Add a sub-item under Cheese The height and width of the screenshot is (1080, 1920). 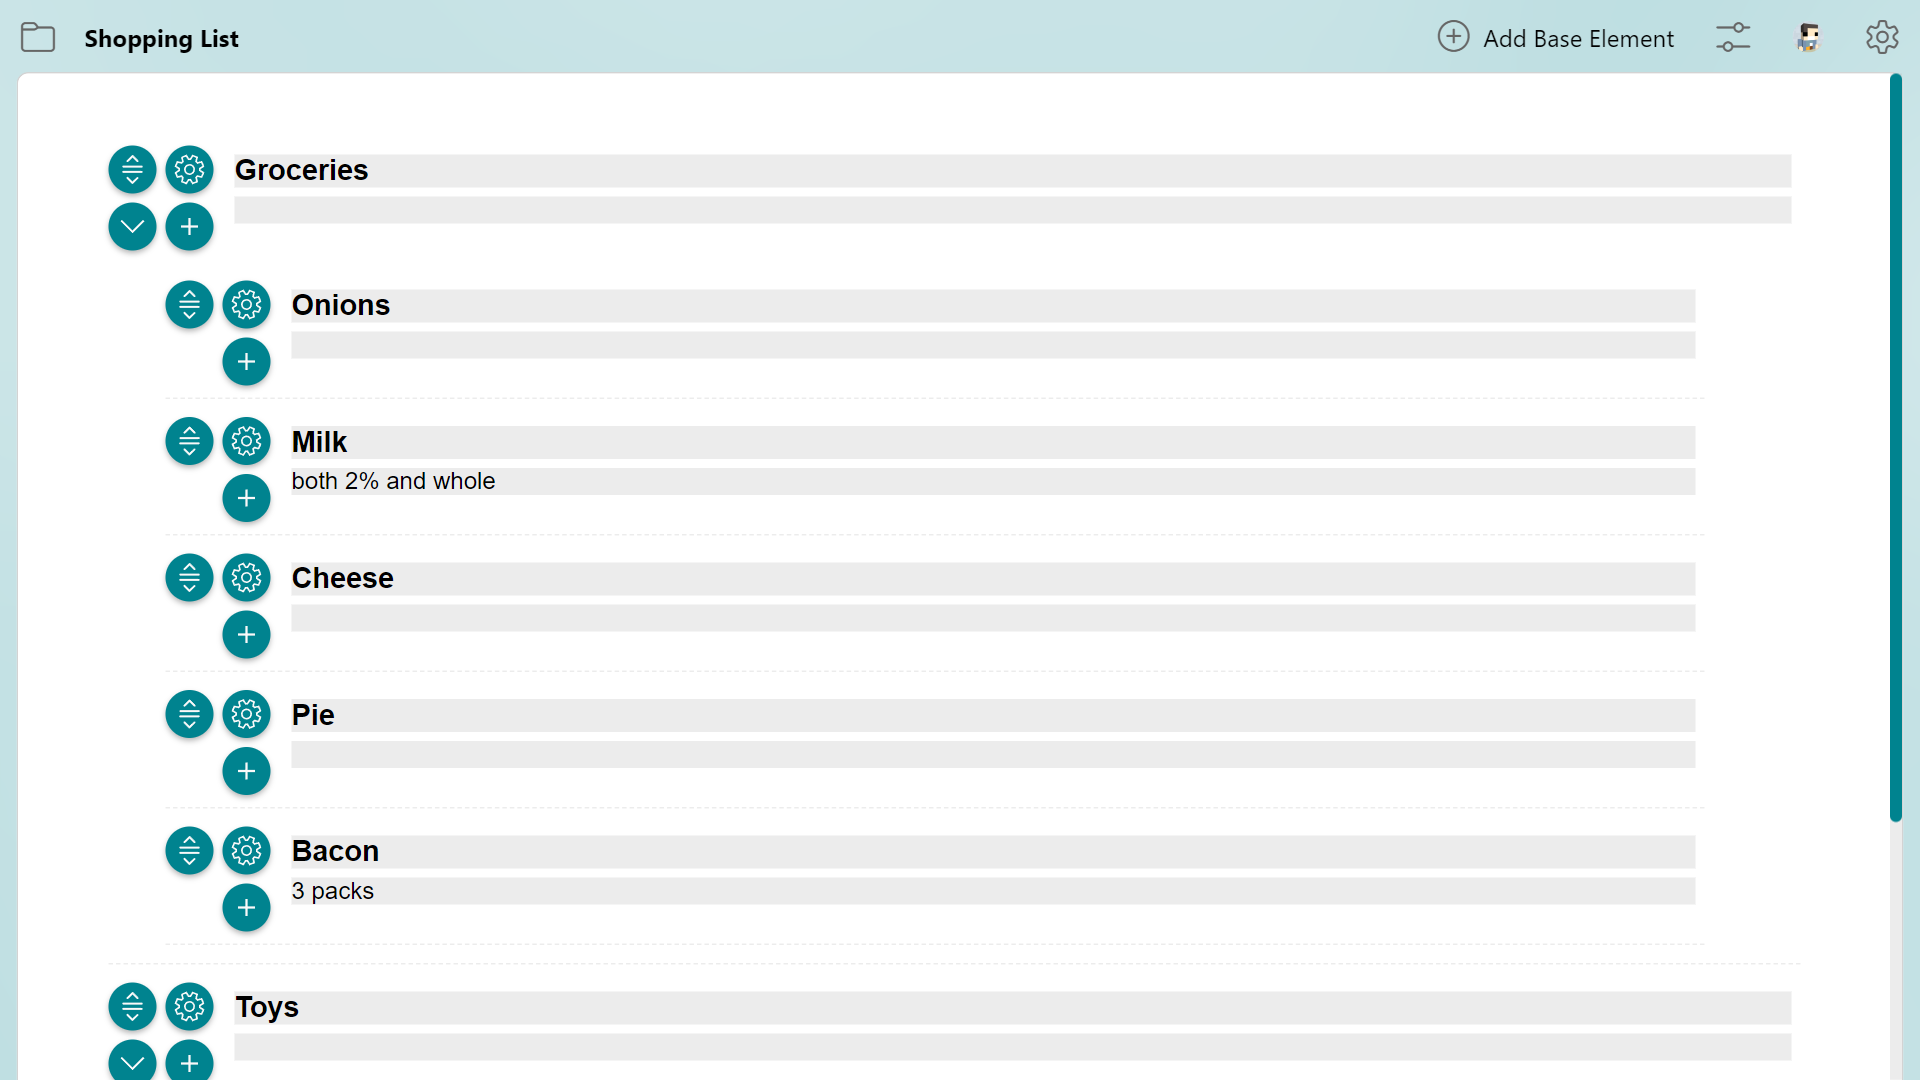click(x=246, y=635)
